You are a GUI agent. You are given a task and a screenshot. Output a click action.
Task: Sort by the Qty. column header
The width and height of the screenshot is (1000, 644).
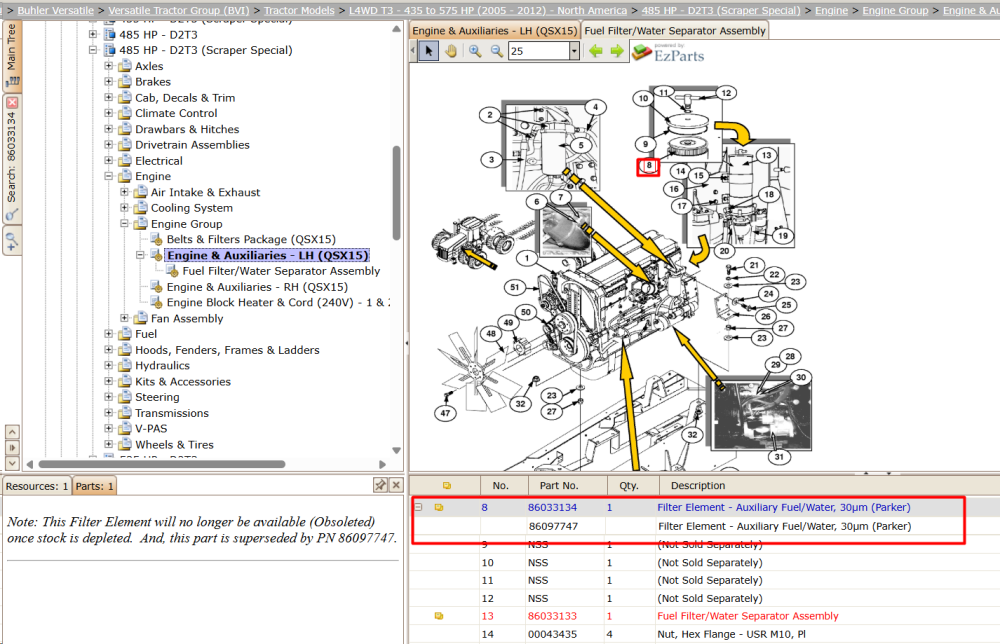point(629,485)
